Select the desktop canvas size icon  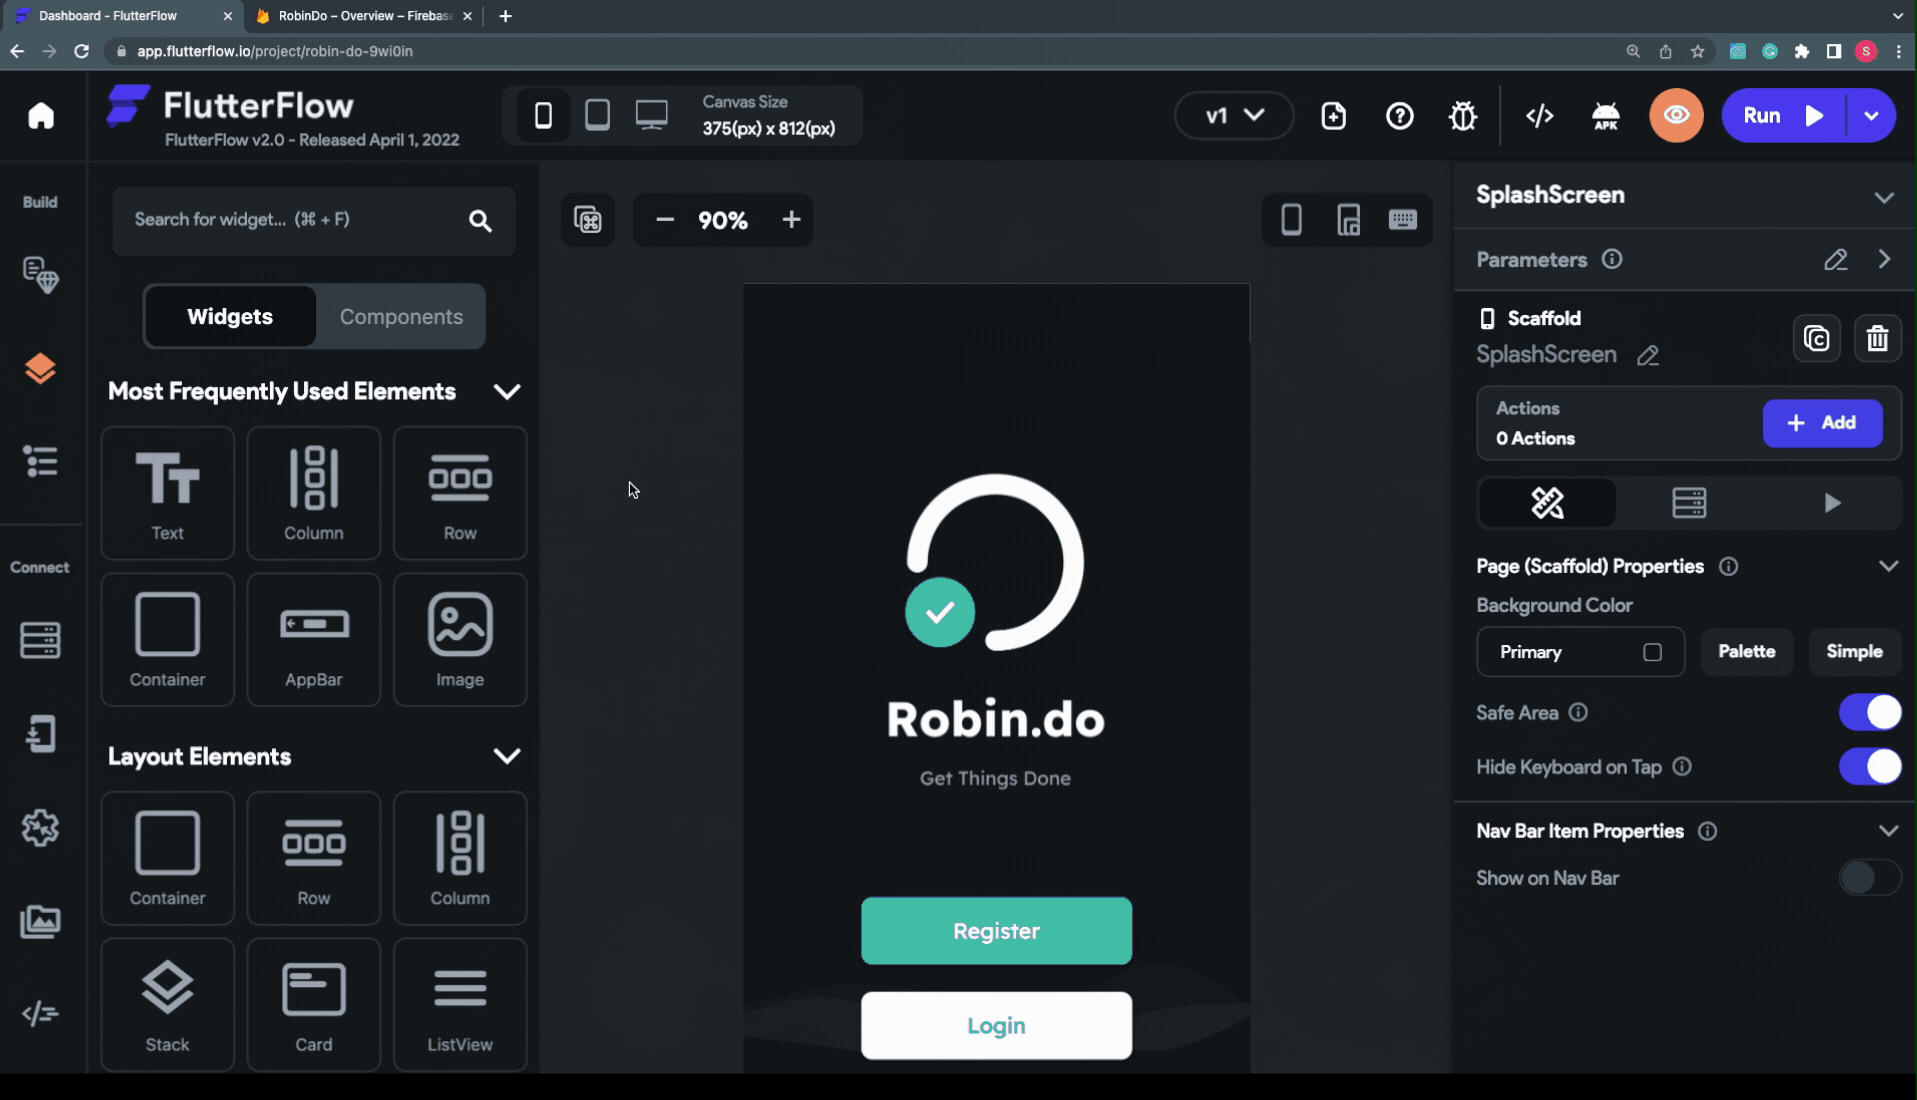pyautogui.click(x=651, y=115)
